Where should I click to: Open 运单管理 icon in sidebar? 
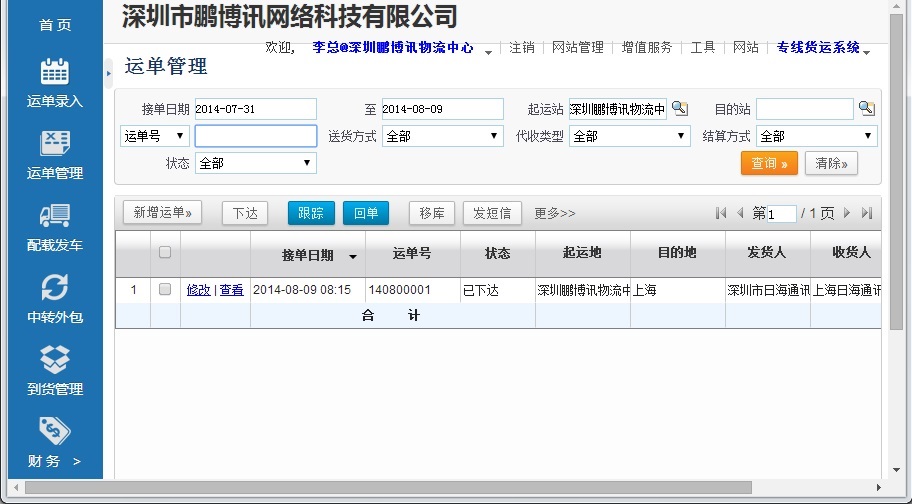coord(55,143)
